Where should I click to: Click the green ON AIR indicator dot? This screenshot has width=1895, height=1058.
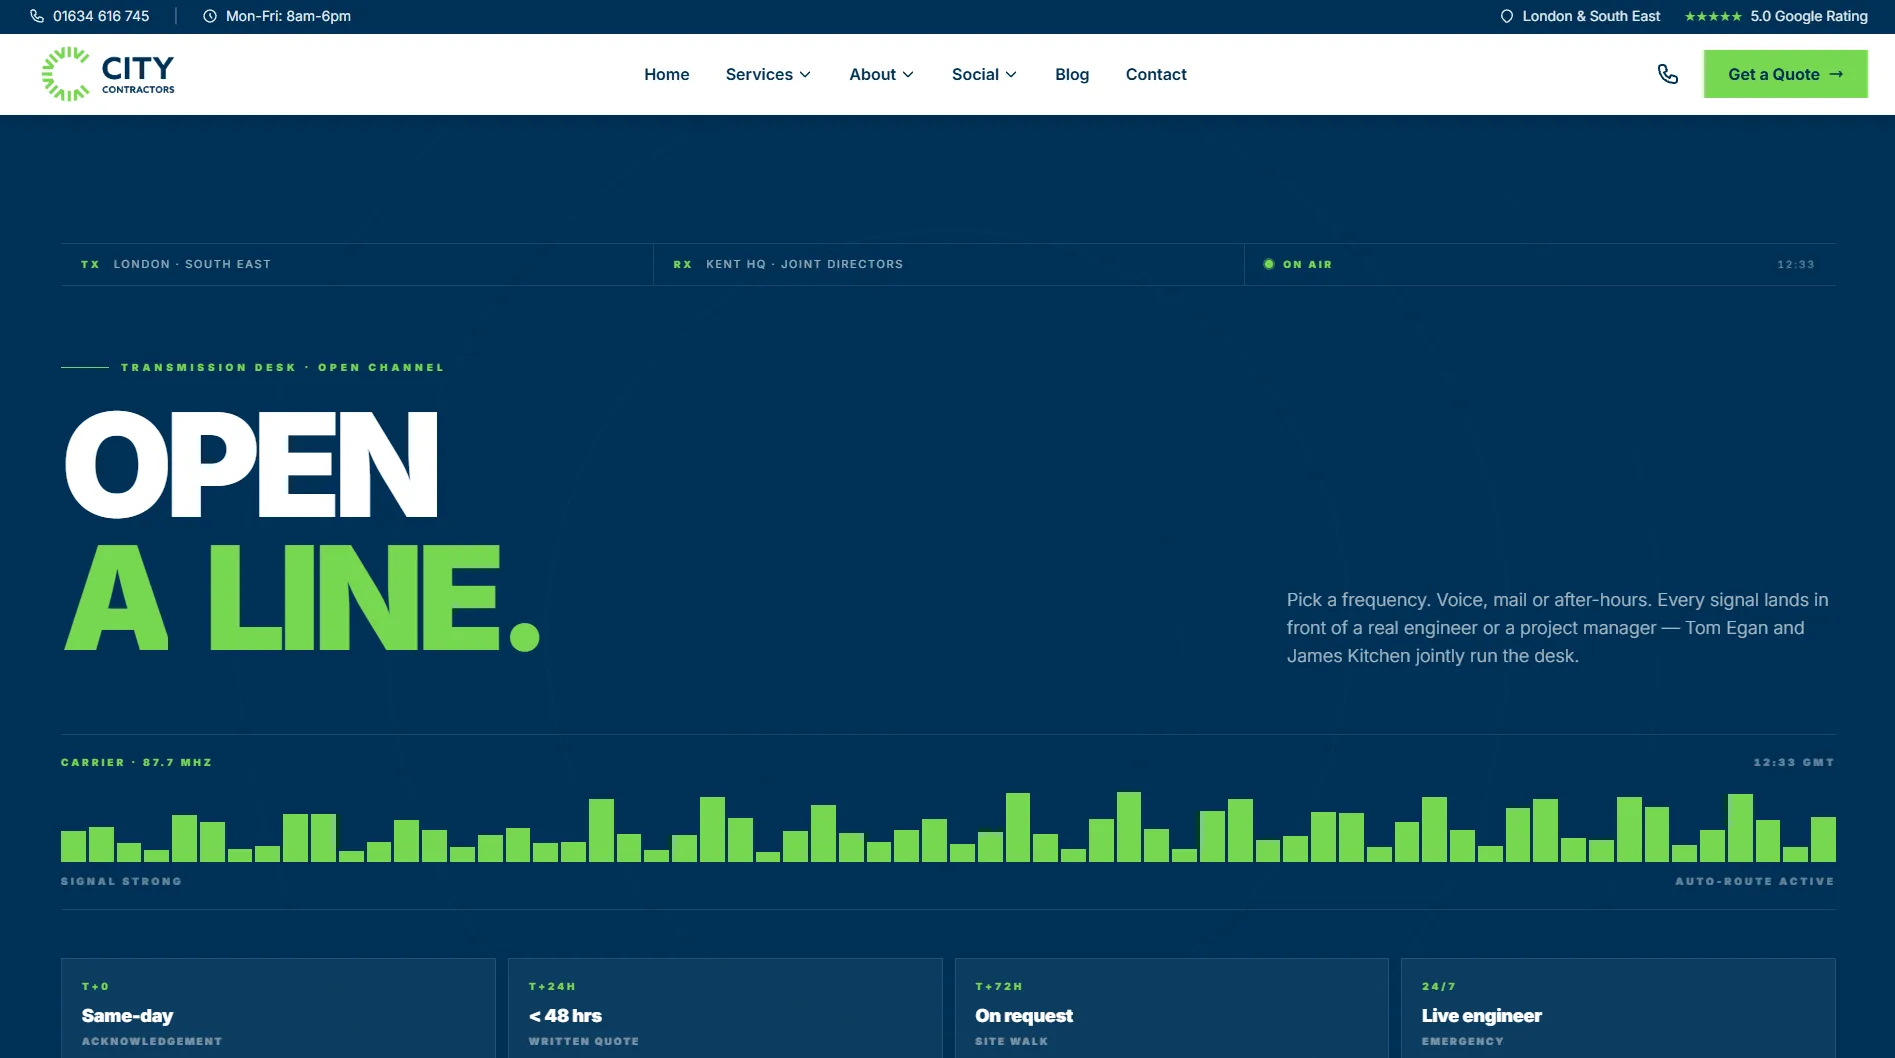click(x=1269, y=264)
